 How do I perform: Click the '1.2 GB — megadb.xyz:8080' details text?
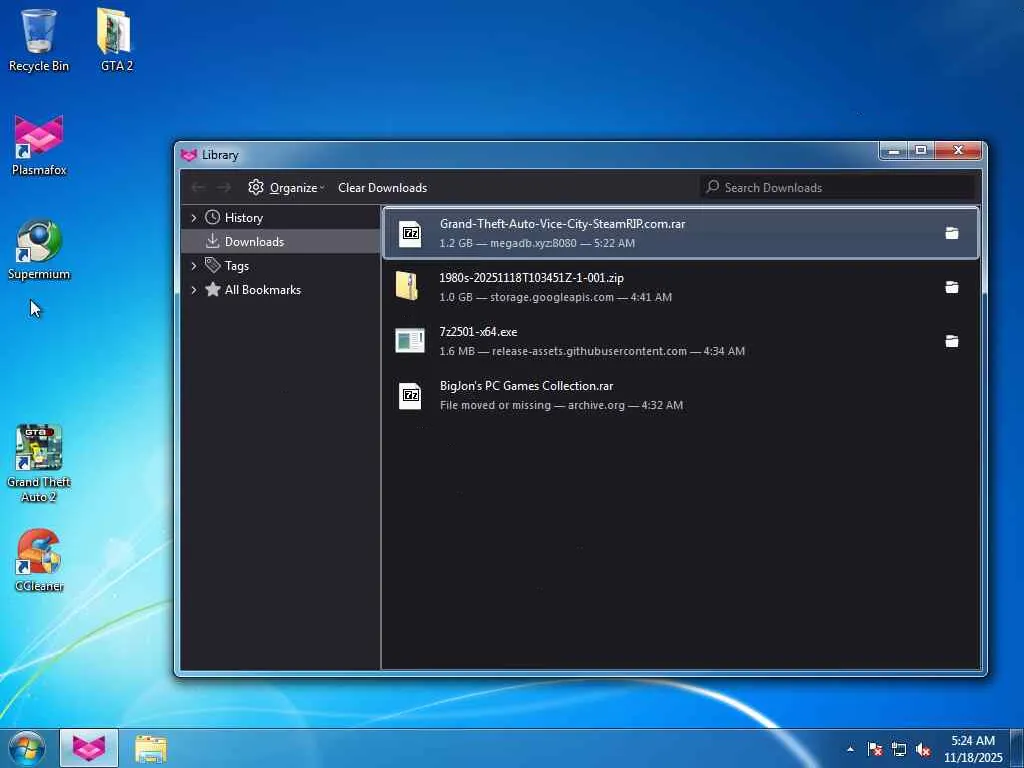click(508, 243)
